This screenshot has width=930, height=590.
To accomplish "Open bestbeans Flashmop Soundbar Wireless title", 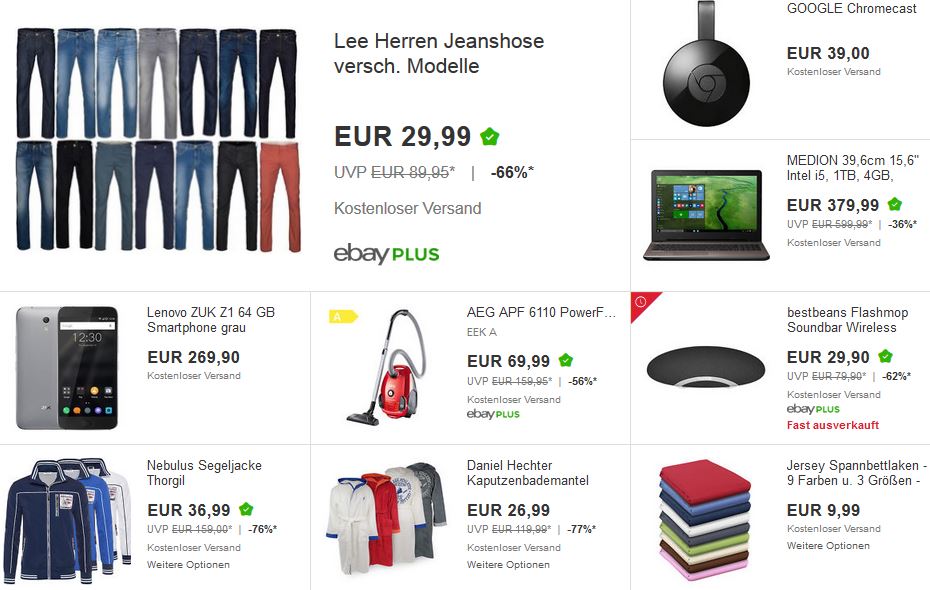I will pos(847,320).
